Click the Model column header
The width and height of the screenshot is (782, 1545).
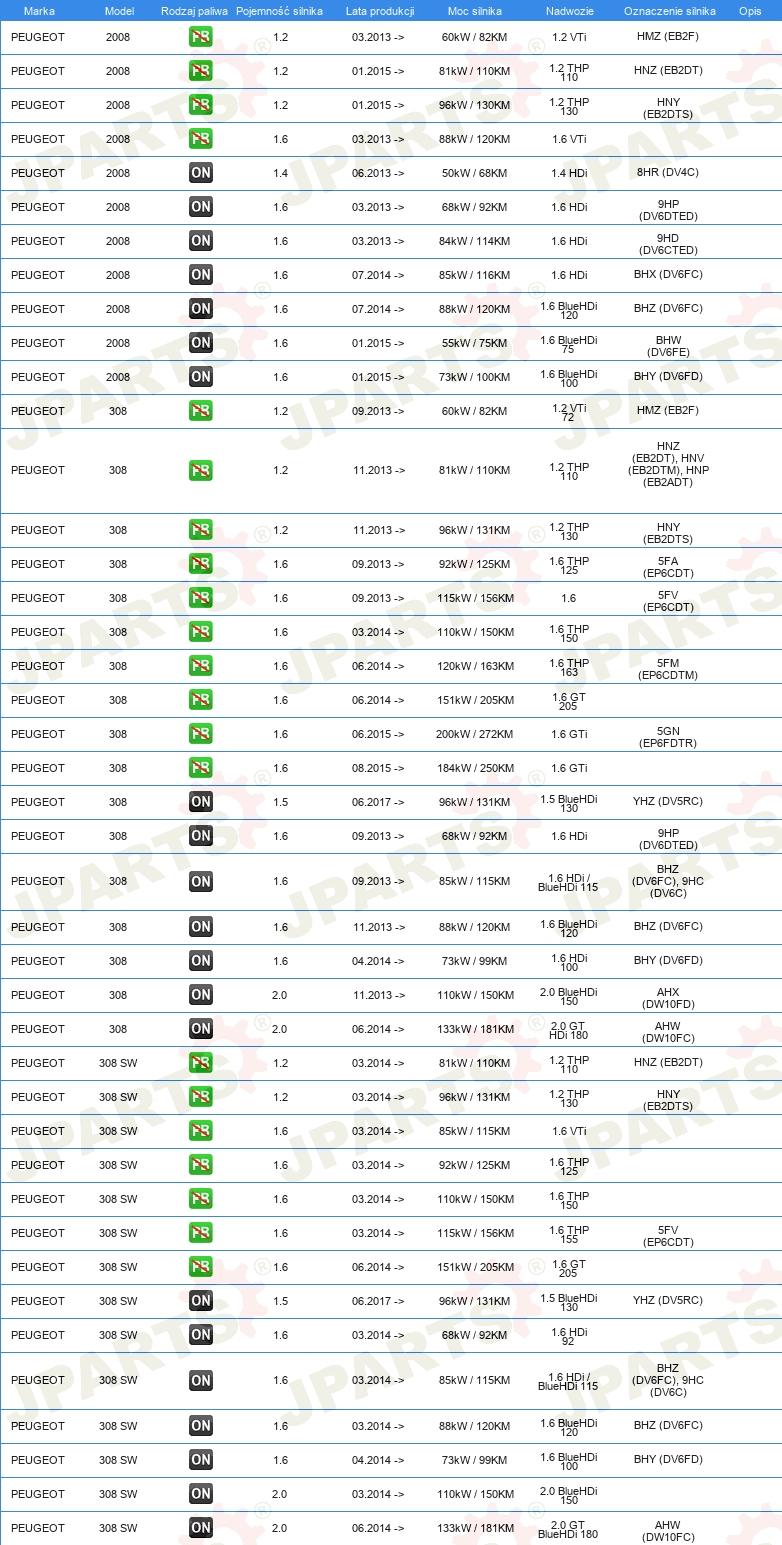pyautogui.click(x=119, y=10)
